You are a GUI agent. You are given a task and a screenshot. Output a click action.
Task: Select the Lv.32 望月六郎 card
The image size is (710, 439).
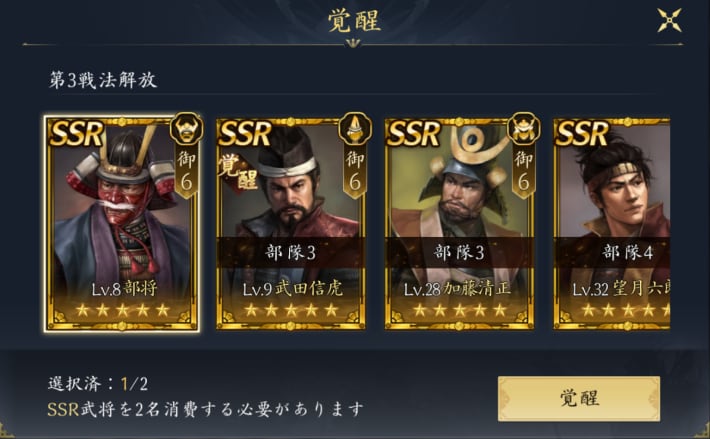[x=612, y=224]
